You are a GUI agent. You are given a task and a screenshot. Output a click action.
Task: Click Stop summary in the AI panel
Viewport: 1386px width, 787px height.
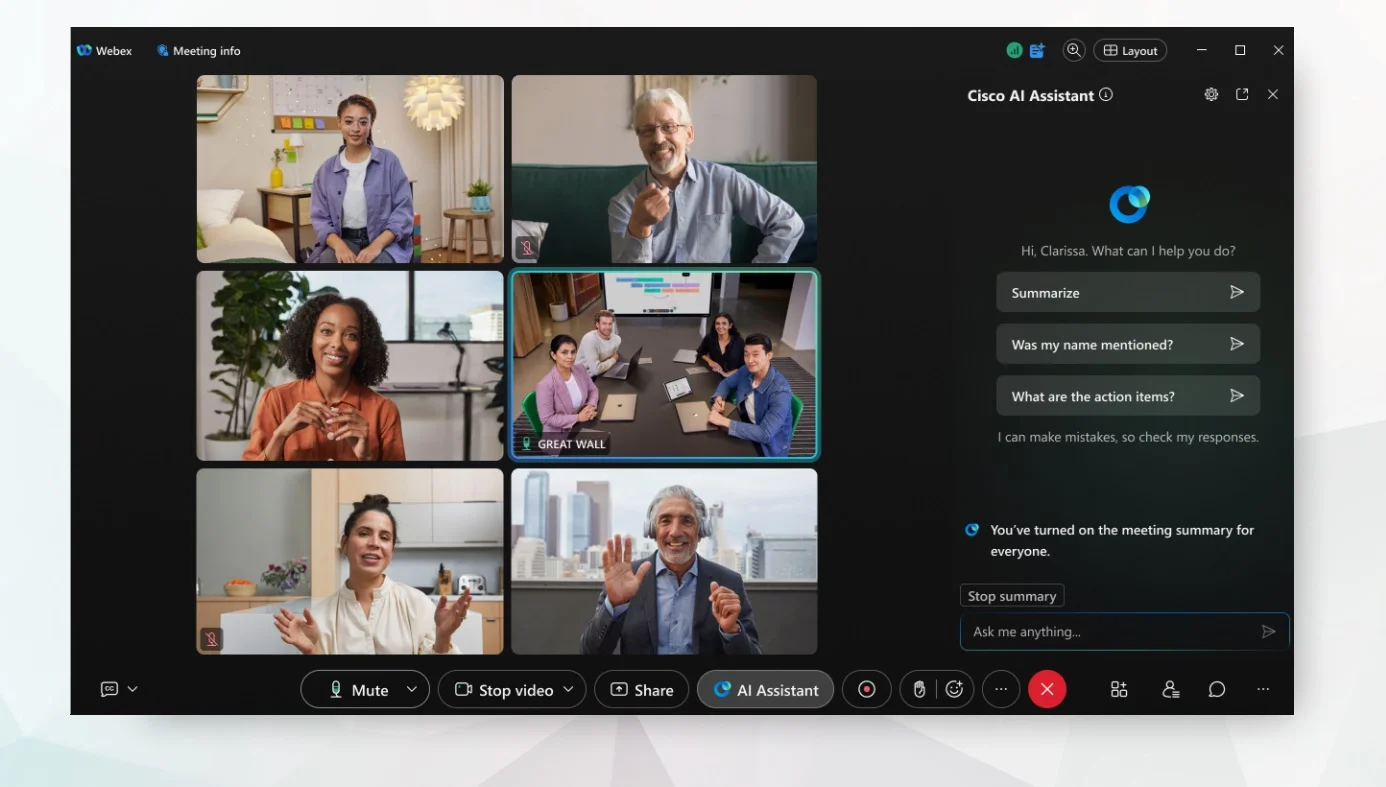tap(1011, 595)
